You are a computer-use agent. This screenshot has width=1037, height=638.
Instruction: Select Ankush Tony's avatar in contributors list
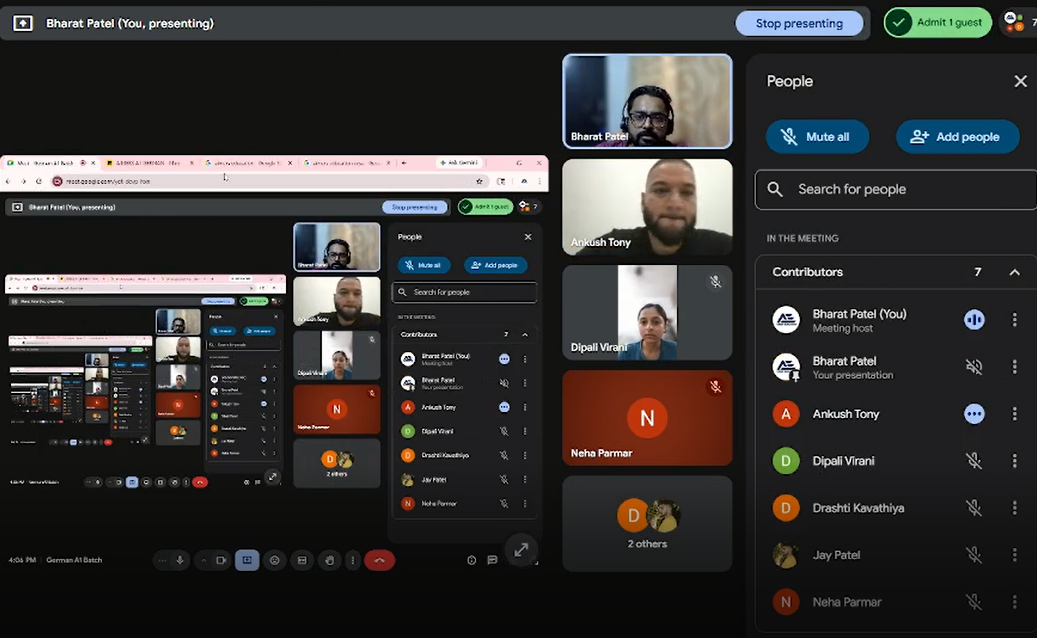[786, 414]
